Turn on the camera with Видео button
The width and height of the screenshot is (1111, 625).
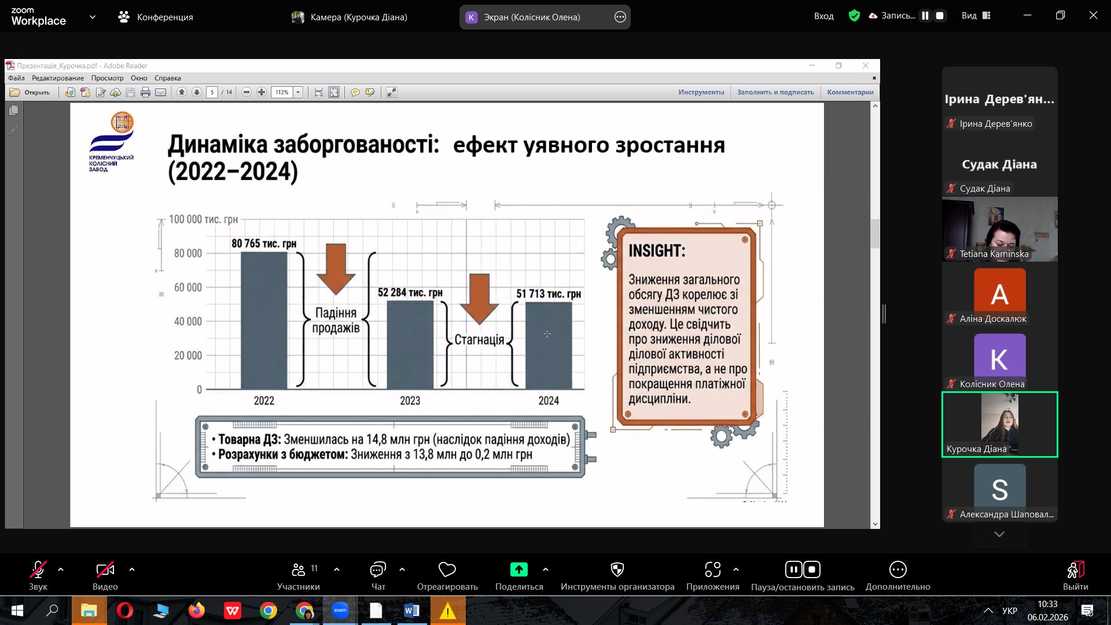pos(105,570)
